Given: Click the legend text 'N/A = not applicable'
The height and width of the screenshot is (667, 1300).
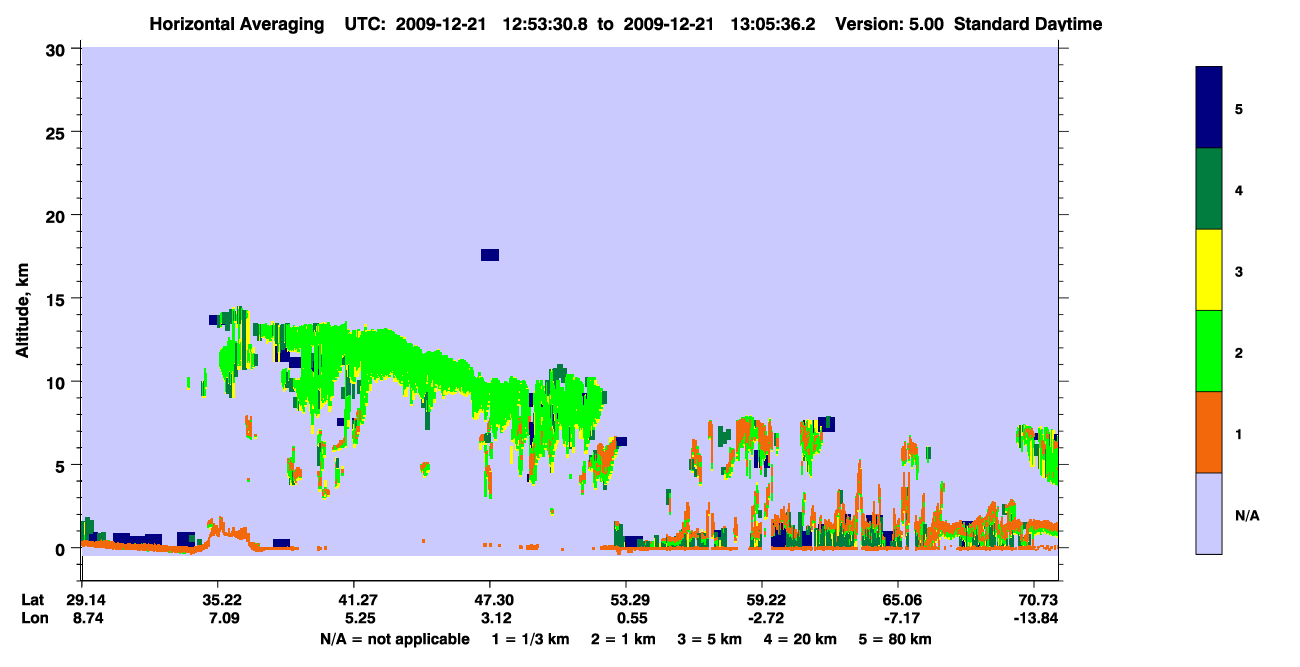Looking at the screenshot, I should click(394, 639).
